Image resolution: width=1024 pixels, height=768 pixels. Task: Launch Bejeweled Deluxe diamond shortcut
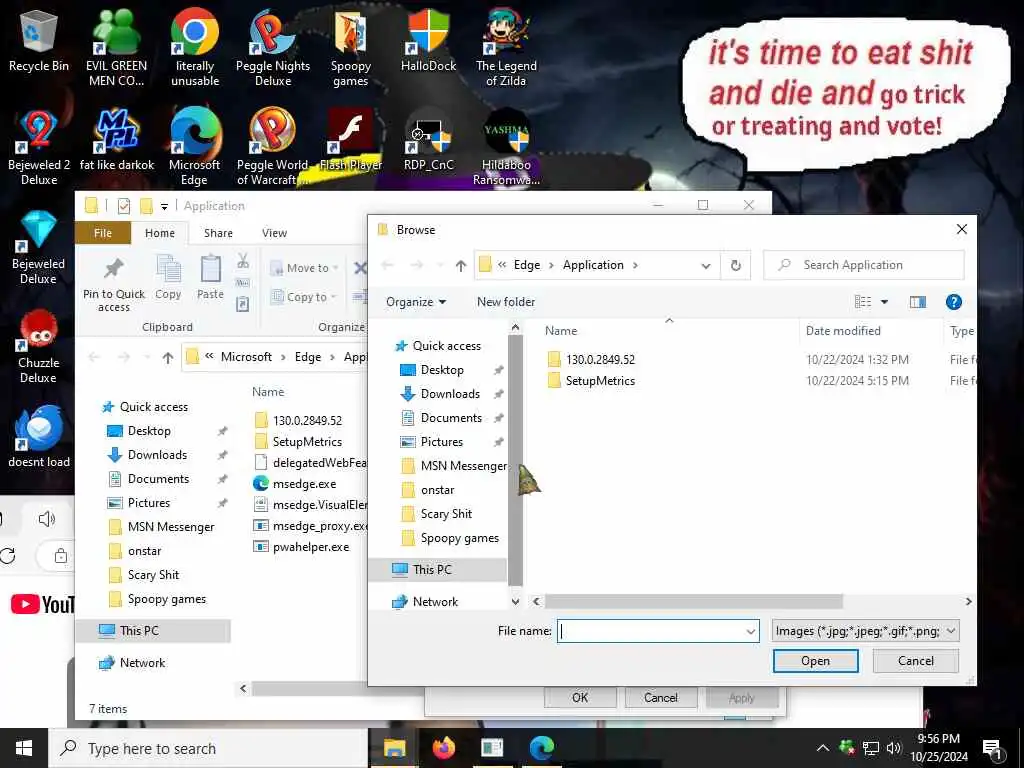[x=39, y=247]
